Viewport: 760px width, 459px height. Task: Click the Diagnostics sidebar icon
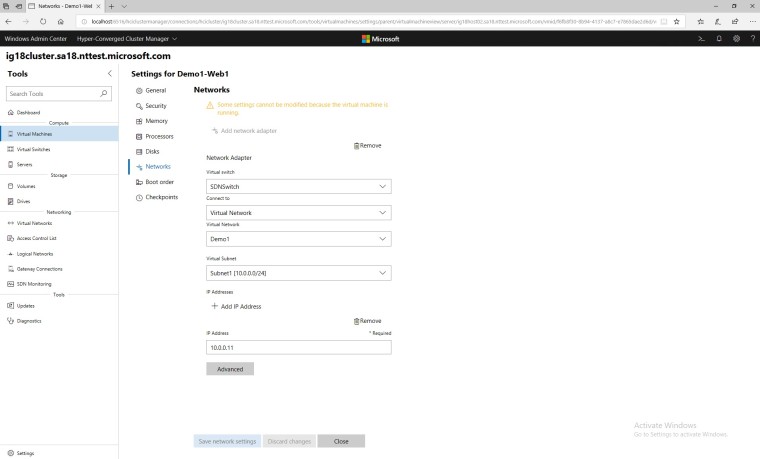tap(11, 320)
